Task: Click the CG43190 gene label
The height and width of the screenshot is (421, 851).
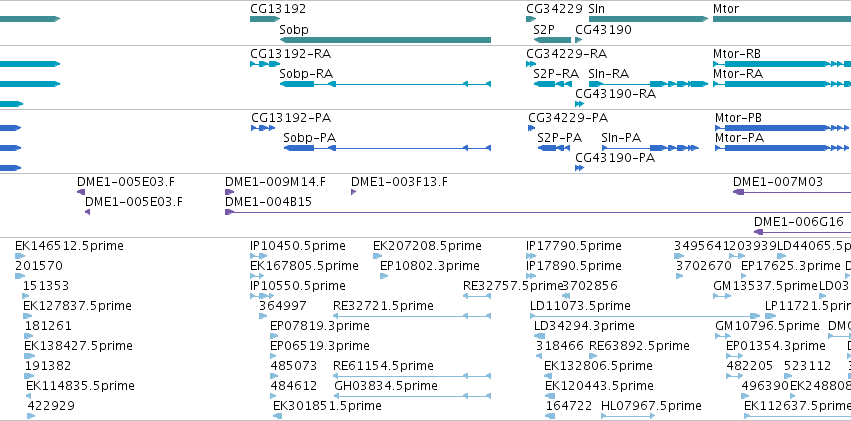Action: (604, 29)
